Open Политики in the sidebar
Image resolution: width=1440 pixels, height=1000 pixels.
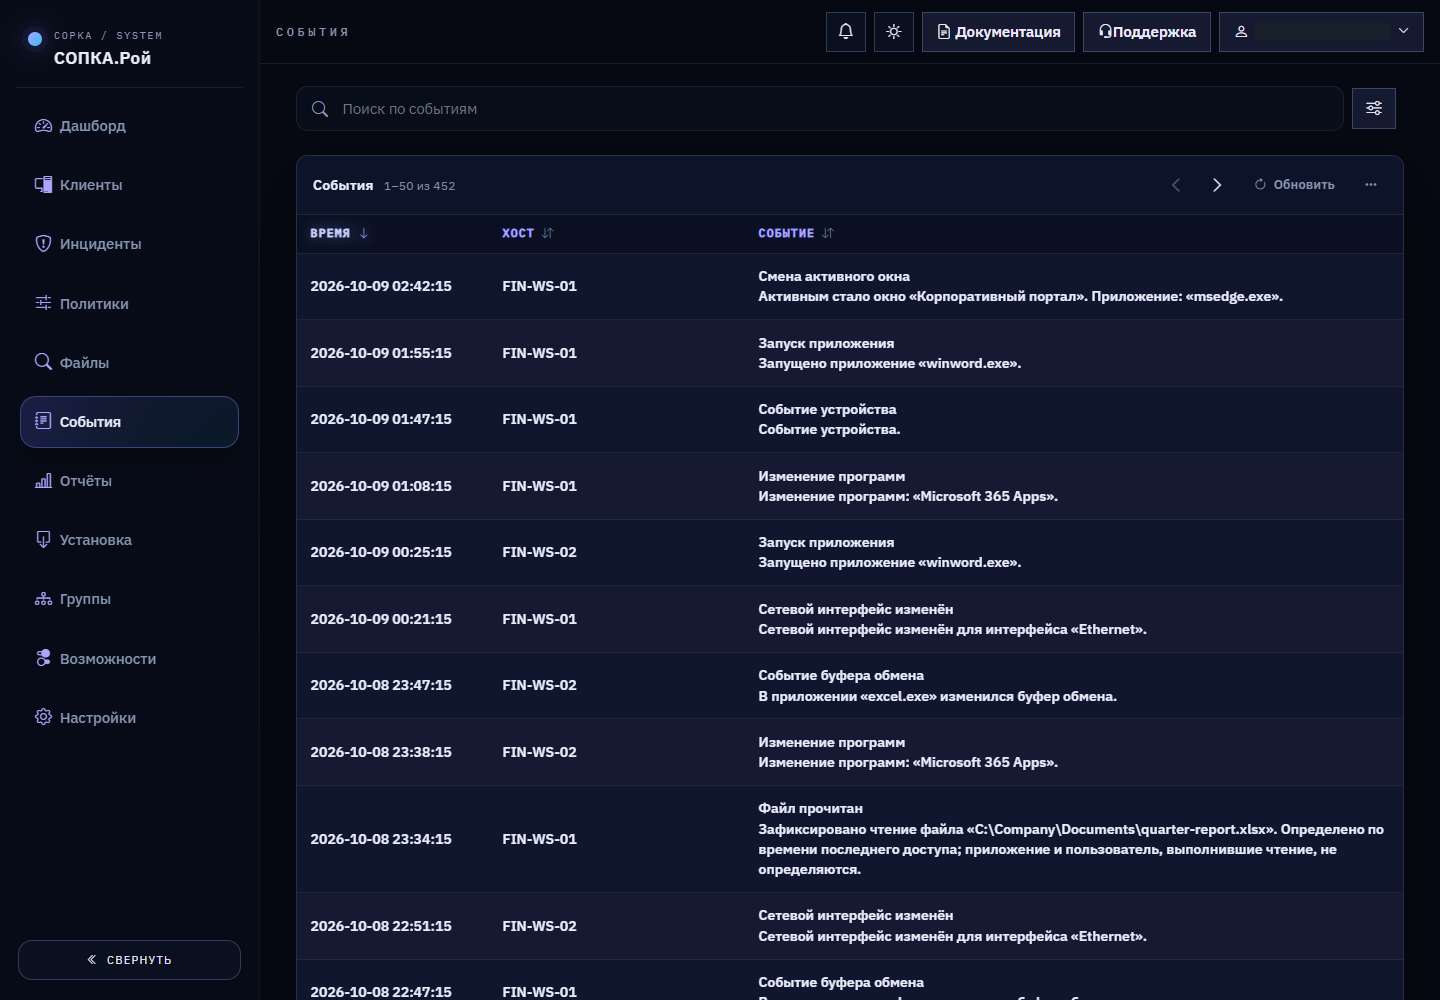(x=130, y=304)
